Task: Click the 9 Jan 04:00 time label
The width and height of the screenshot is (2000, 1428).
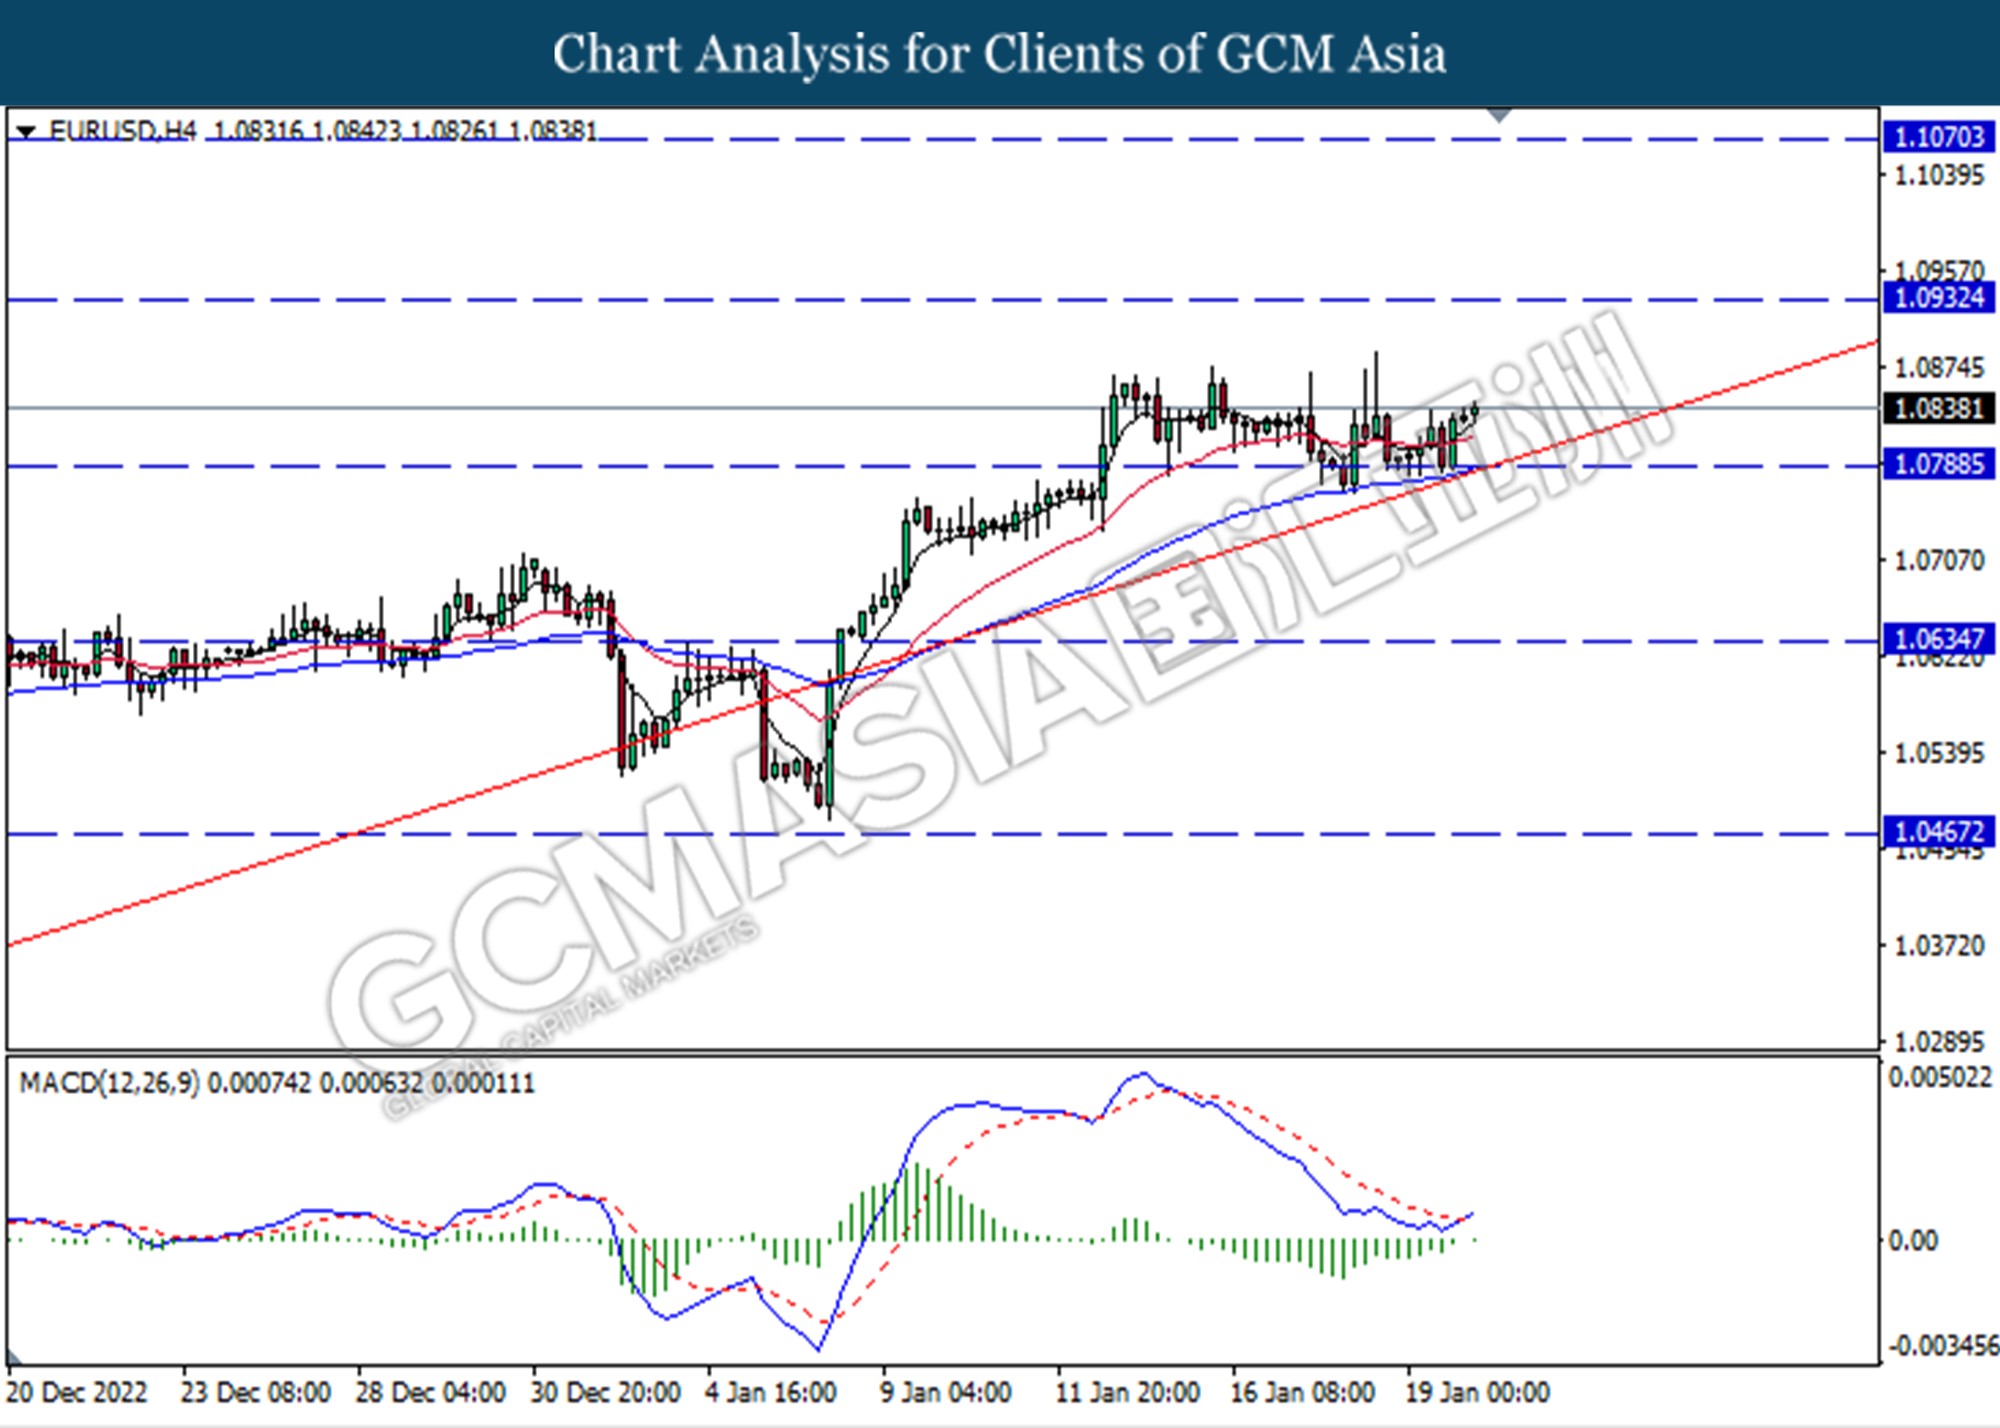Action: 946,1392
